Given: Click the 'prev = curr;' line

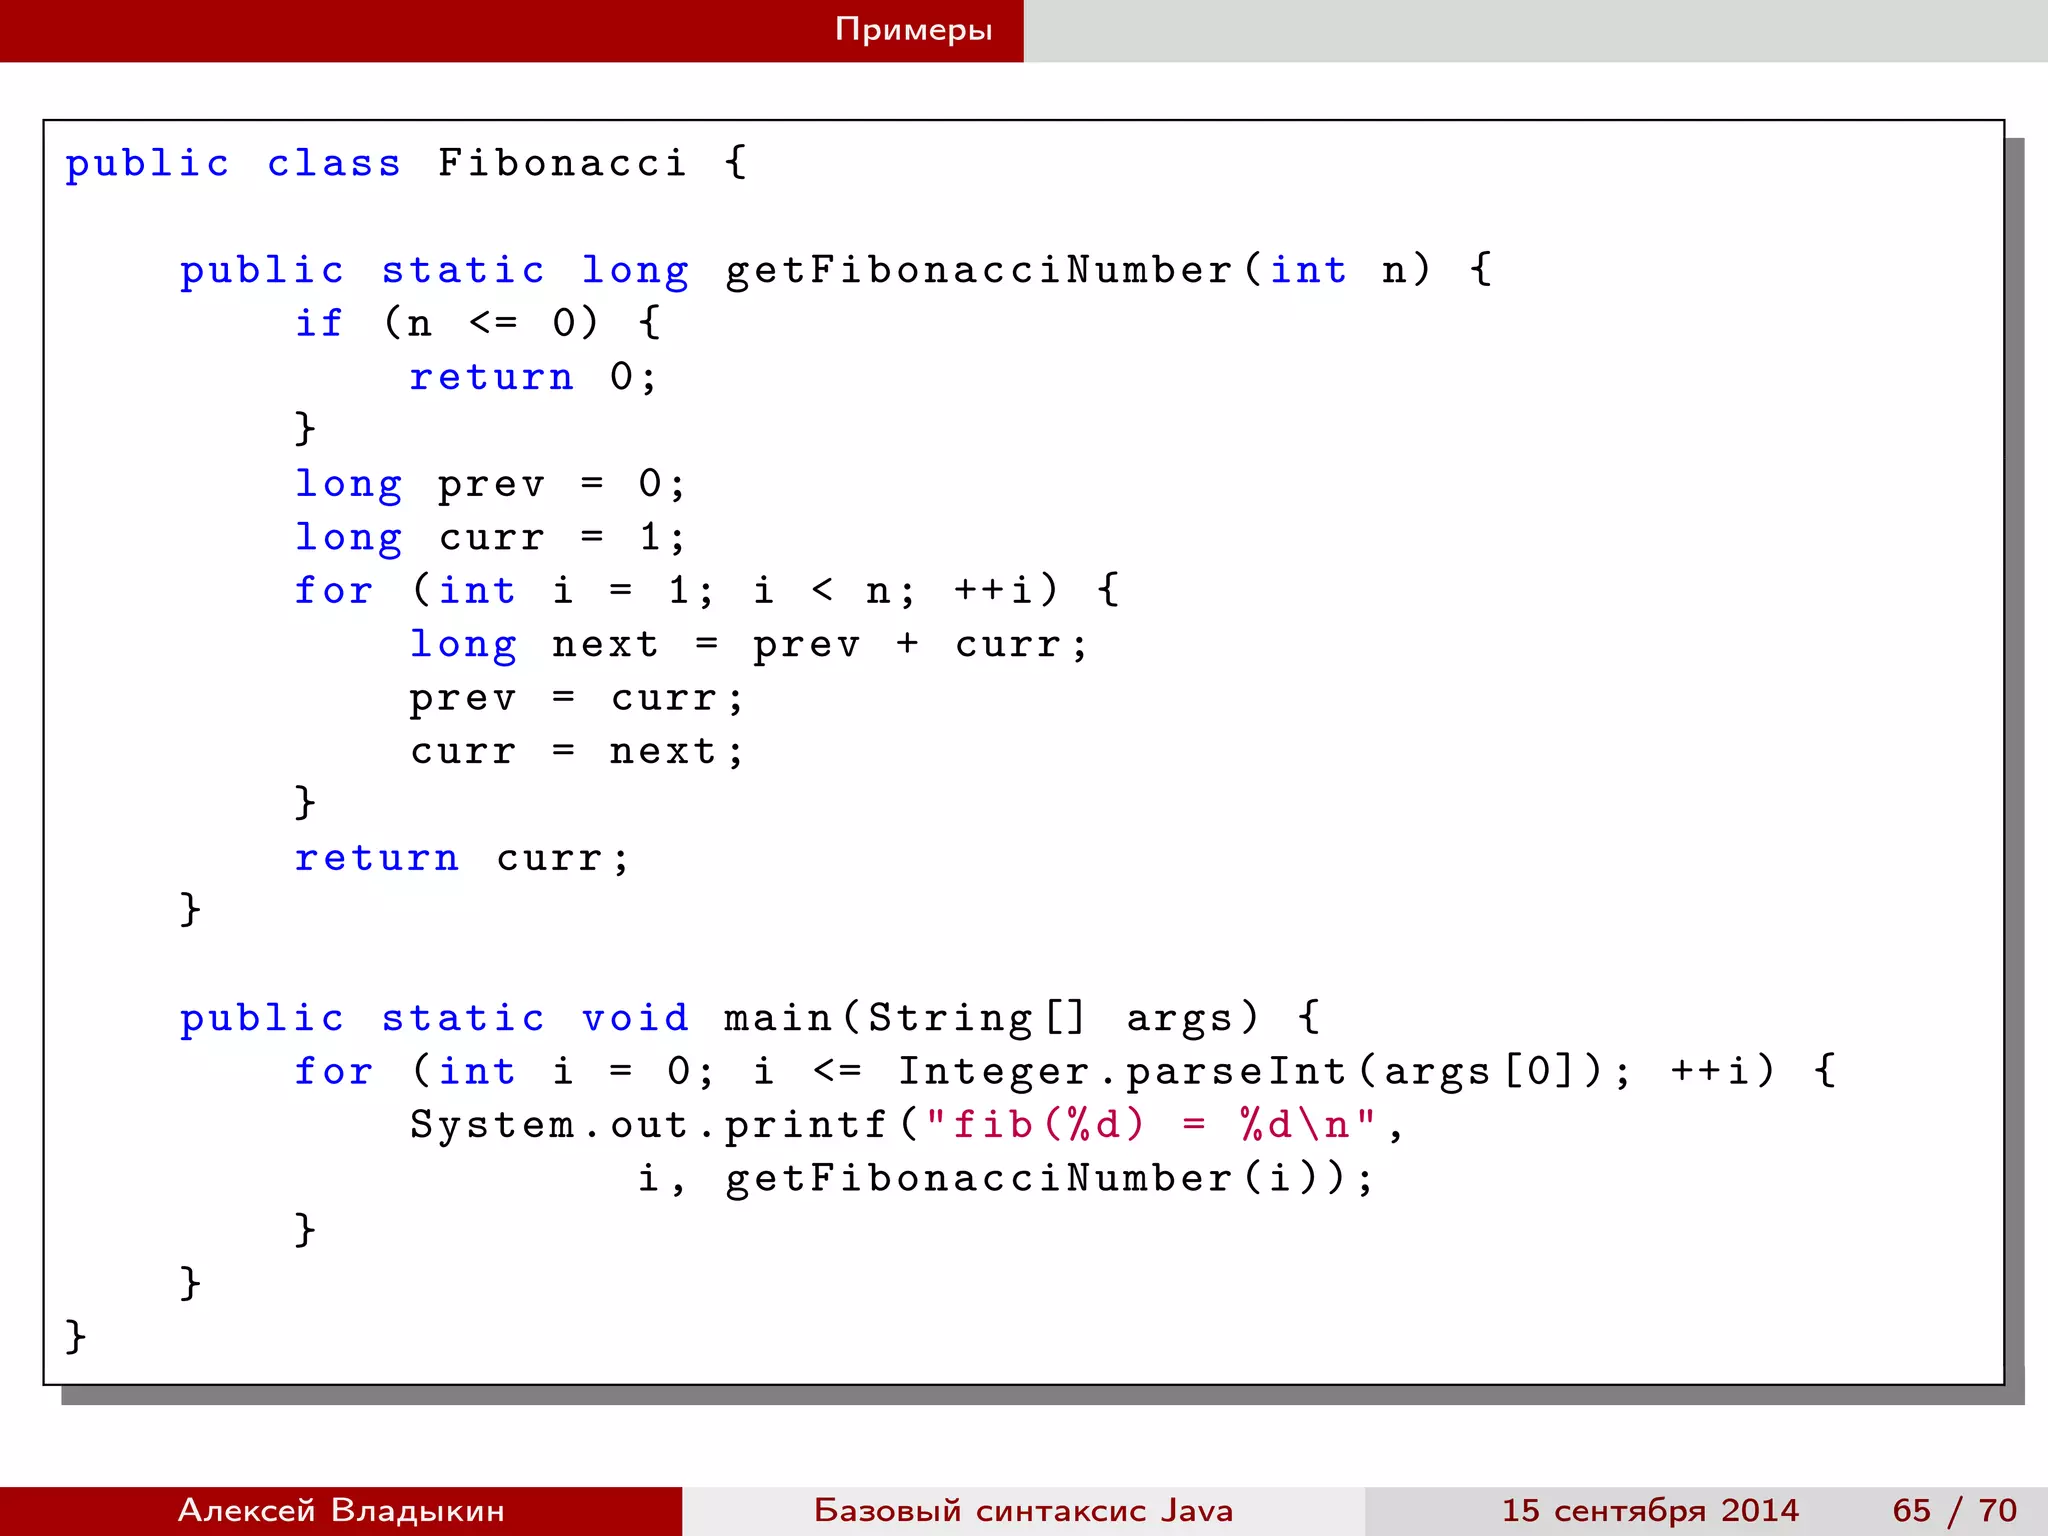Looking at the screenshot, I should tap(577, 698).
